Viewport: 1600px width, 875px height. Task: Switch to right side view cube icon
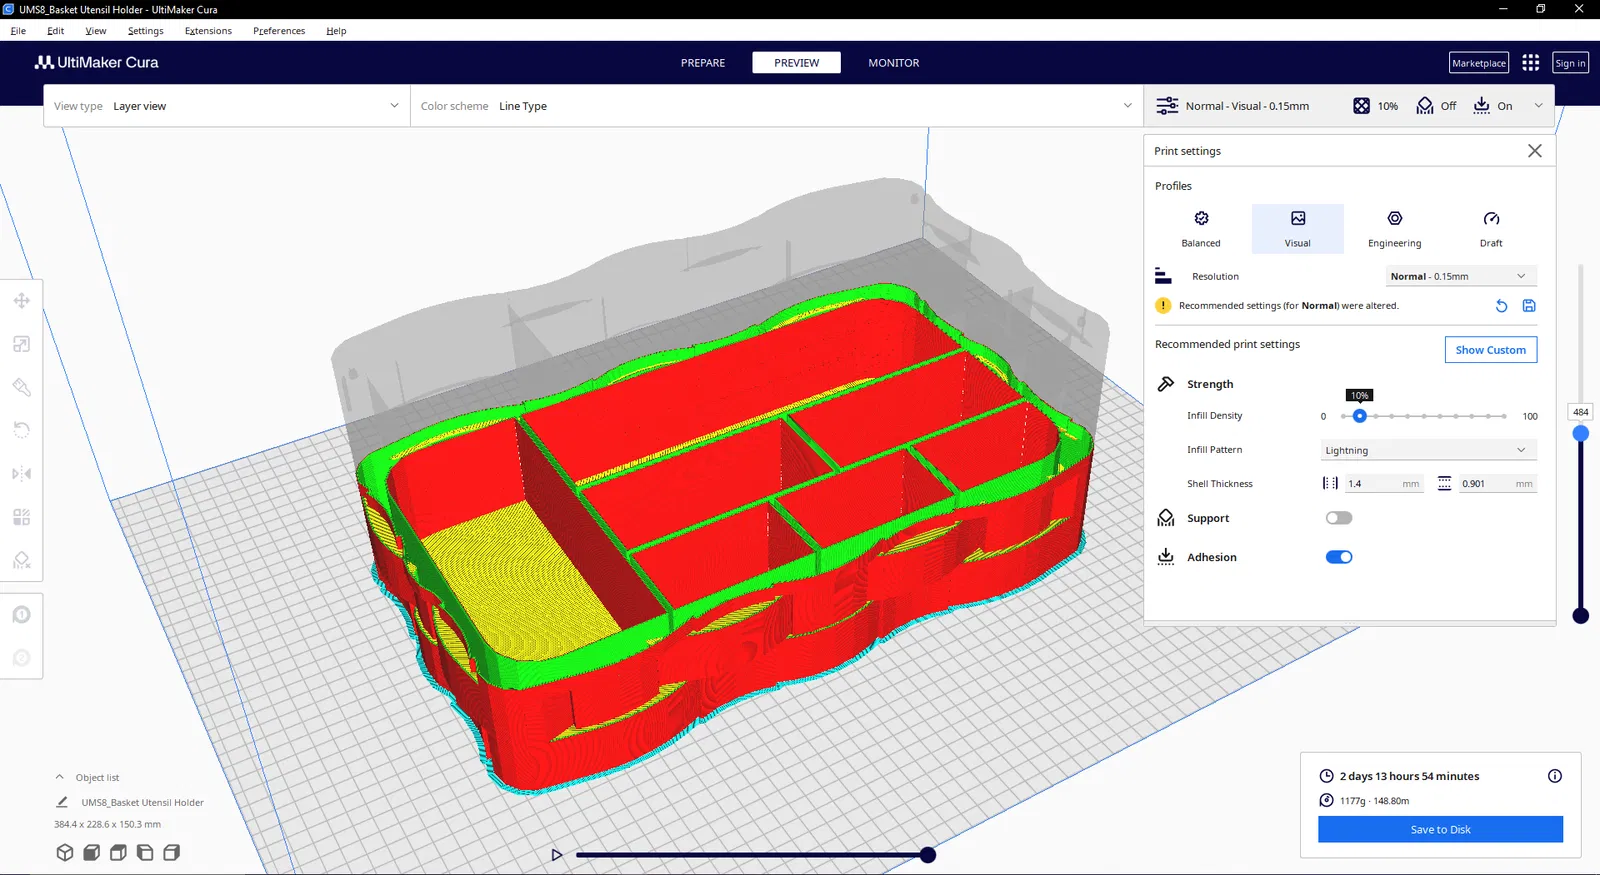[172, 853]
